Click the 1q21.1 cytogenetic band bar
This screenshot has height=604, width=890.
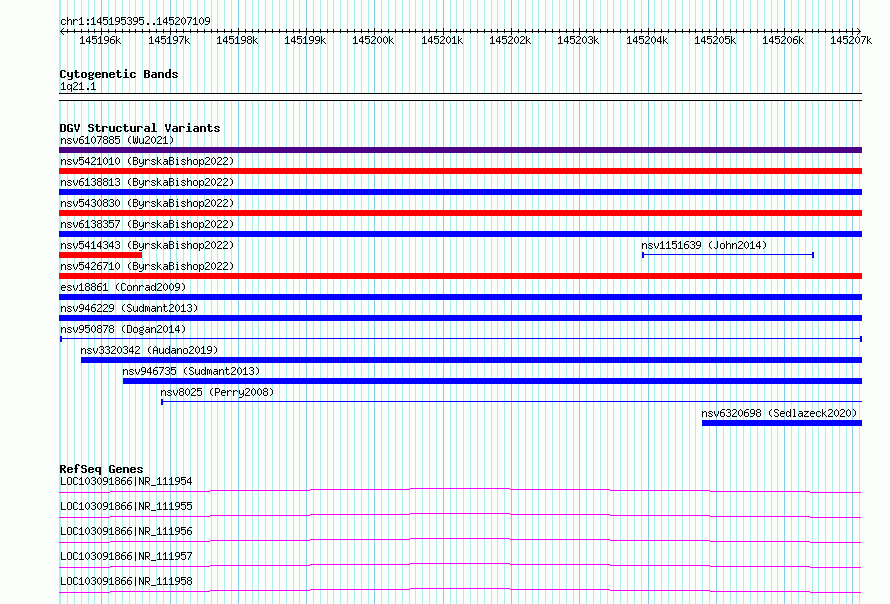click(460, 97)
